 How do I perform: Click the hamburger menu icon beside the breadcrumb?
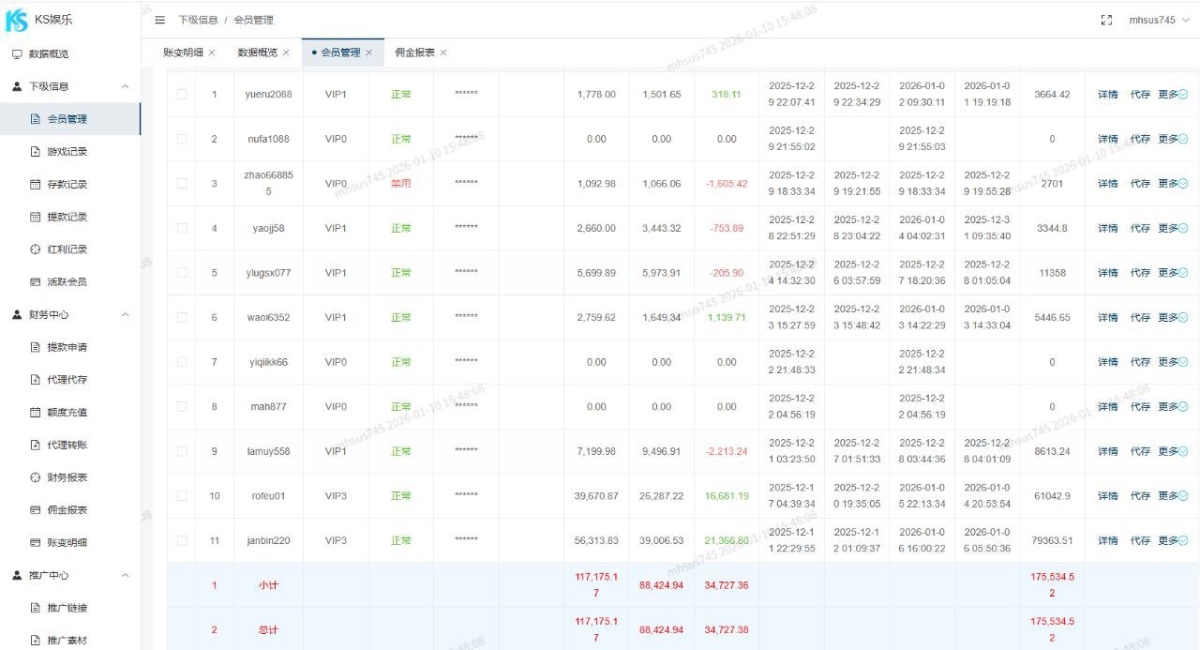click(x=158, y=19)
